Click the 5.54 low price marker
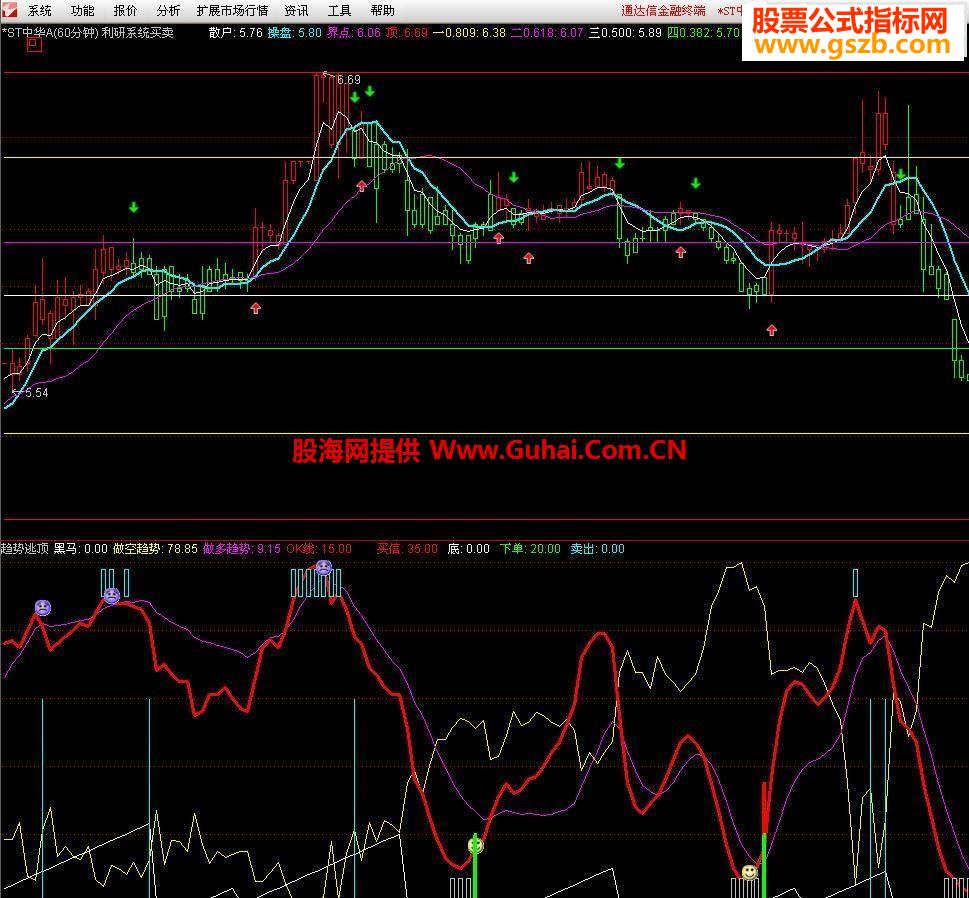 36,392
